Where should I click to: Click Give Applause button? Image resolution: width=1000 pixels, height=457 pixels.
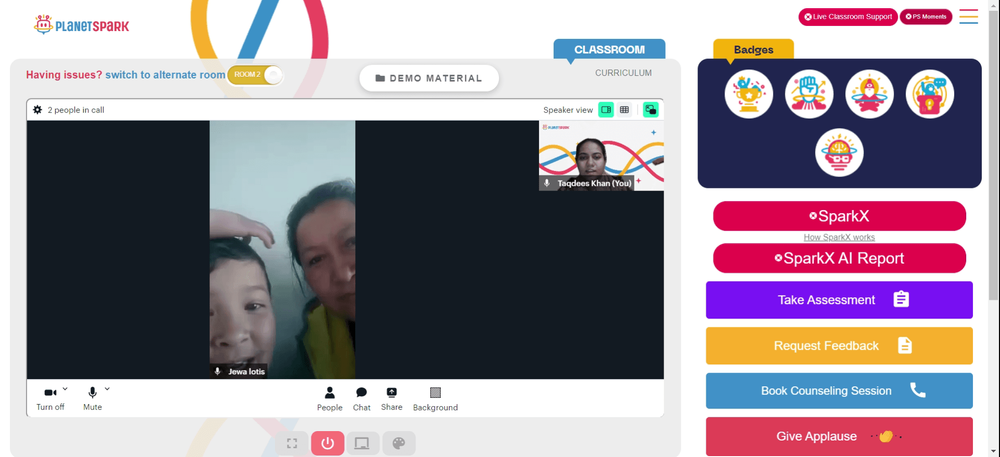point(839,437)
